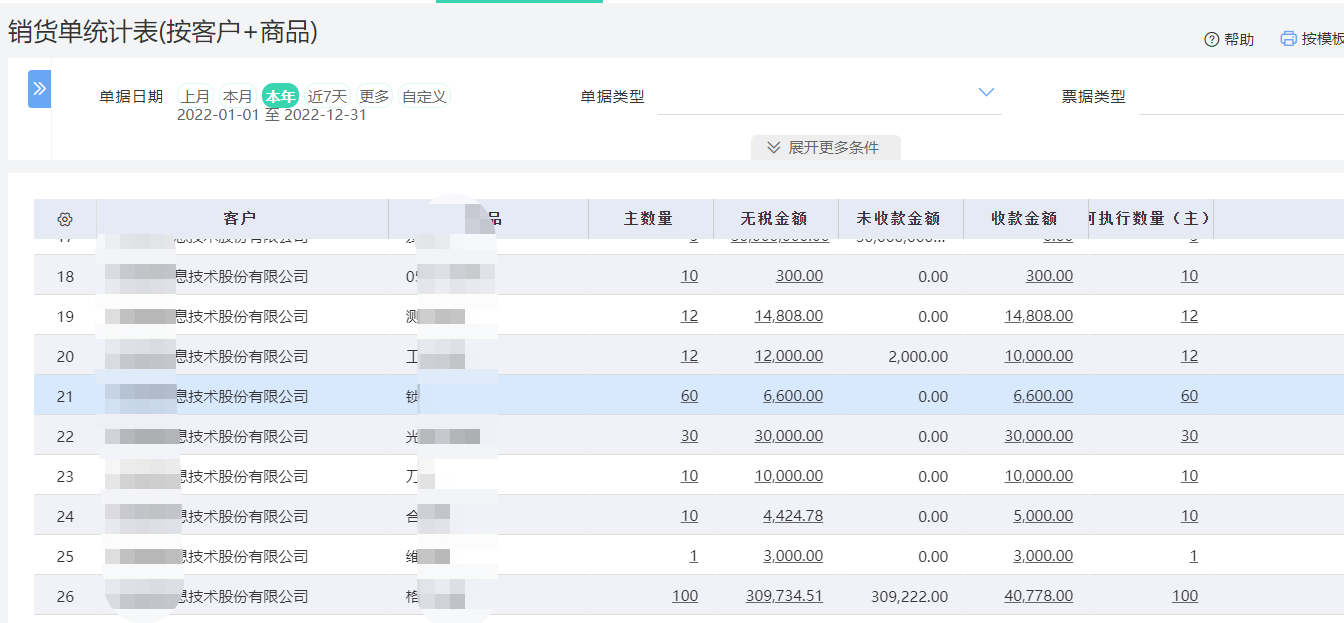
Task: Click the 未收款金额 column header
Action: click(x=898, y=218)
